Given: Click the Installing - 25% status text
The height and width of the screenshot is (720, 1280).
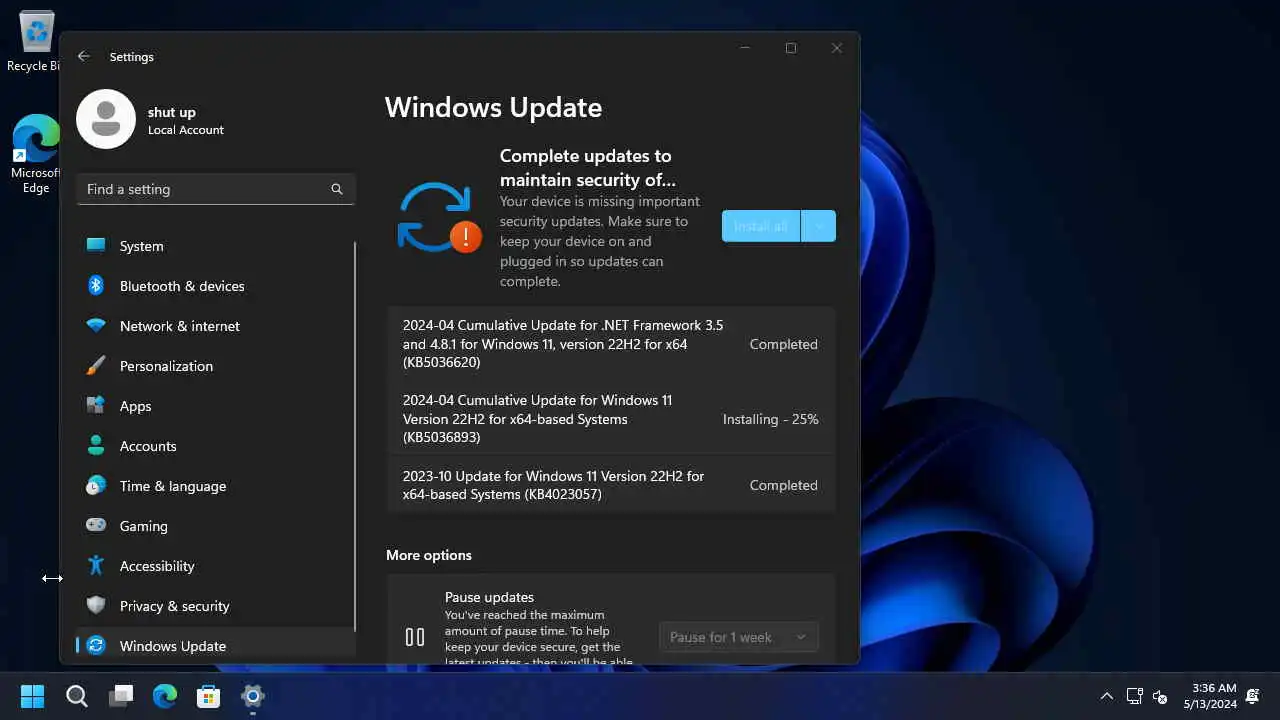Looking at the screenshot, I should (771, 419).
